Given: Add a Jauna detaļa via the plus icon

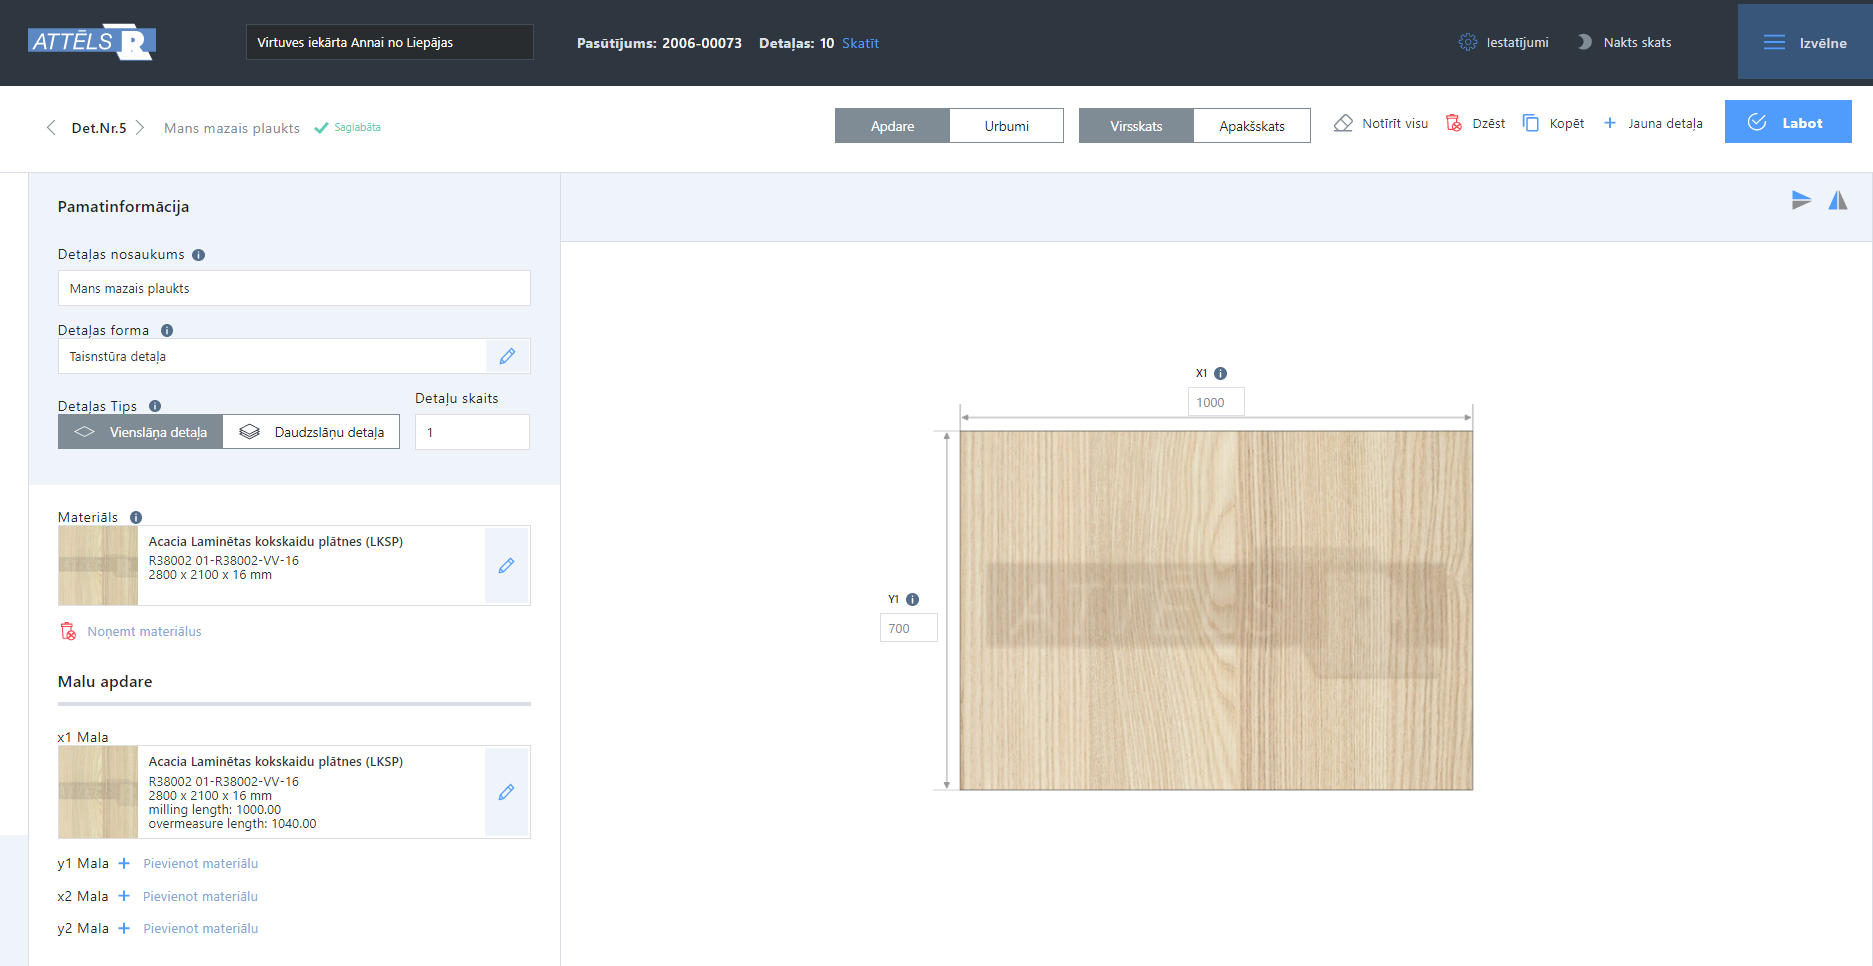Looking at the screenshot, I should click(x=1609, y=122).
